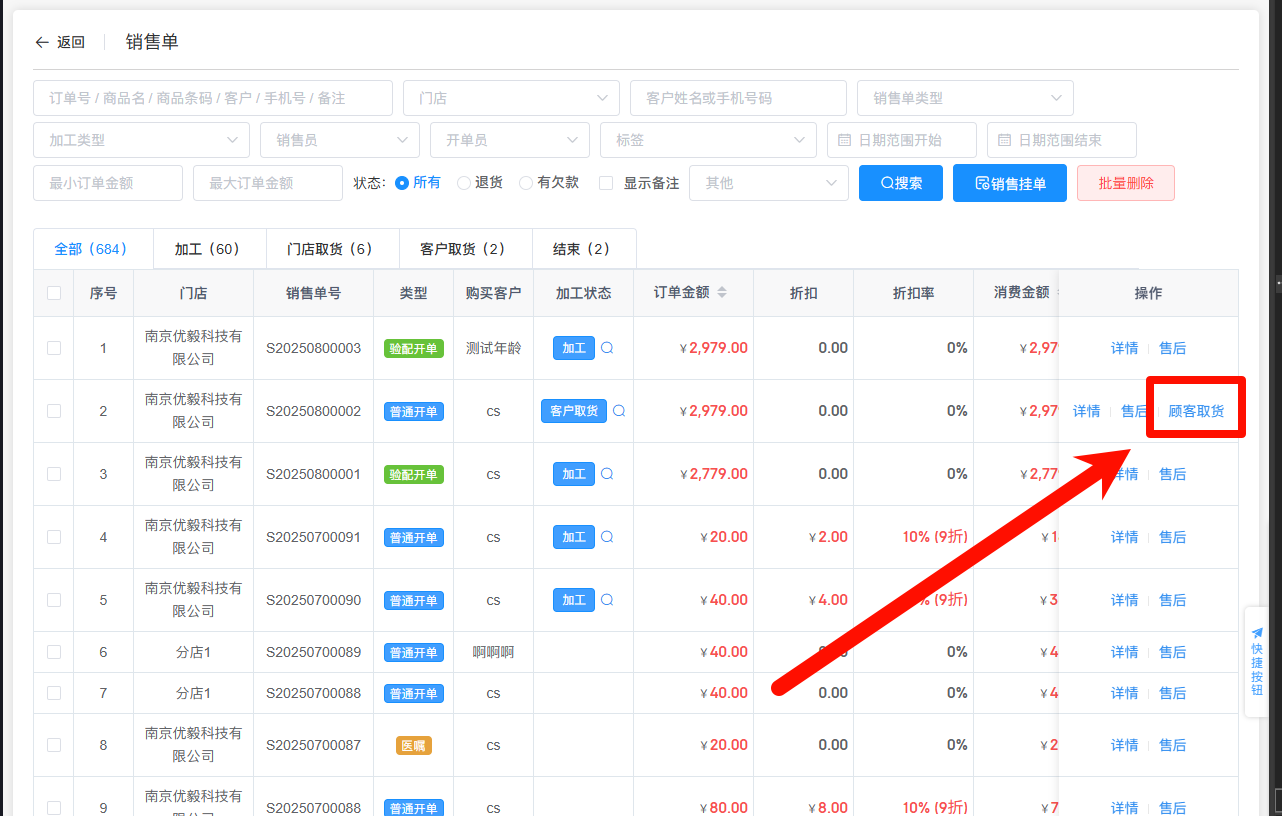Select the 退货 status radio button

[464, 183]
